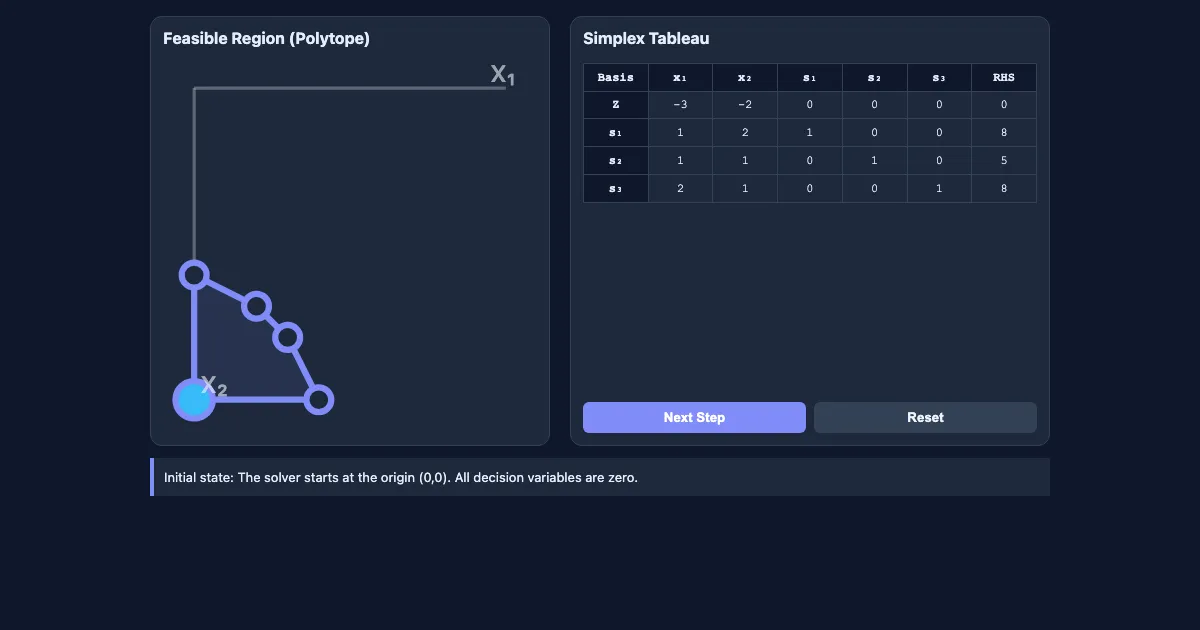Click the −2 cell in the Z row

coord(745,105)
